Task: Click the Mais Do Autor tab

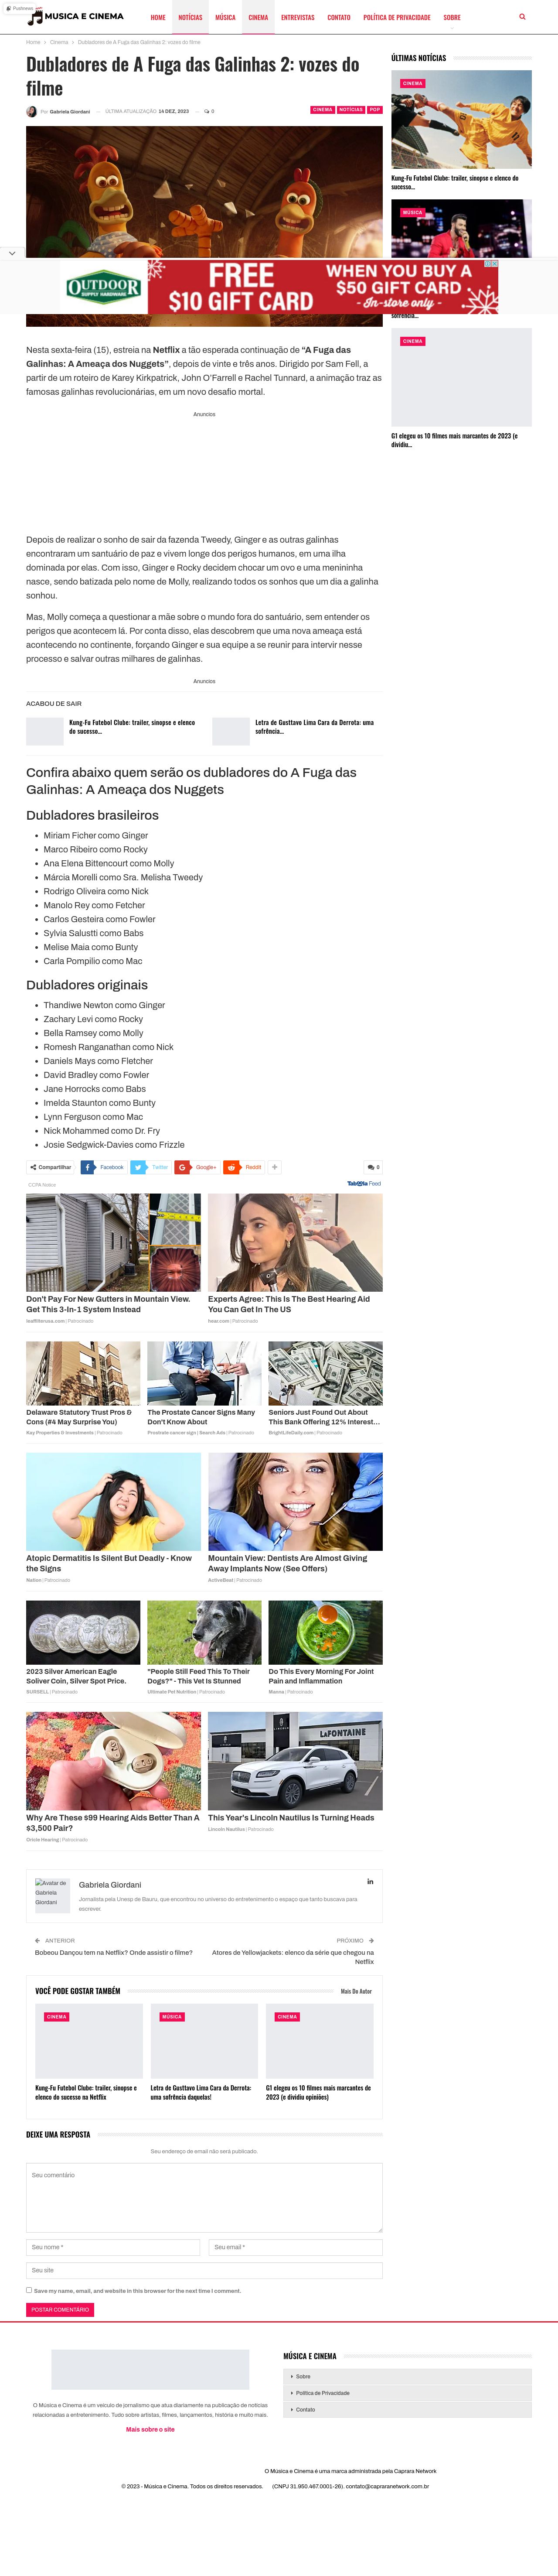Action: pos(356,1991)
